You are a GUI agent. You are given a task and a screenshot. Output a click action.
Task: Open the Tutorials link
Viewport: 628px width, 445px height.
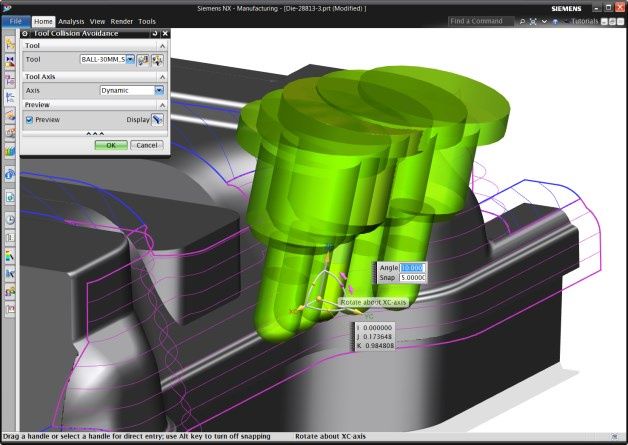pos(584,21)
